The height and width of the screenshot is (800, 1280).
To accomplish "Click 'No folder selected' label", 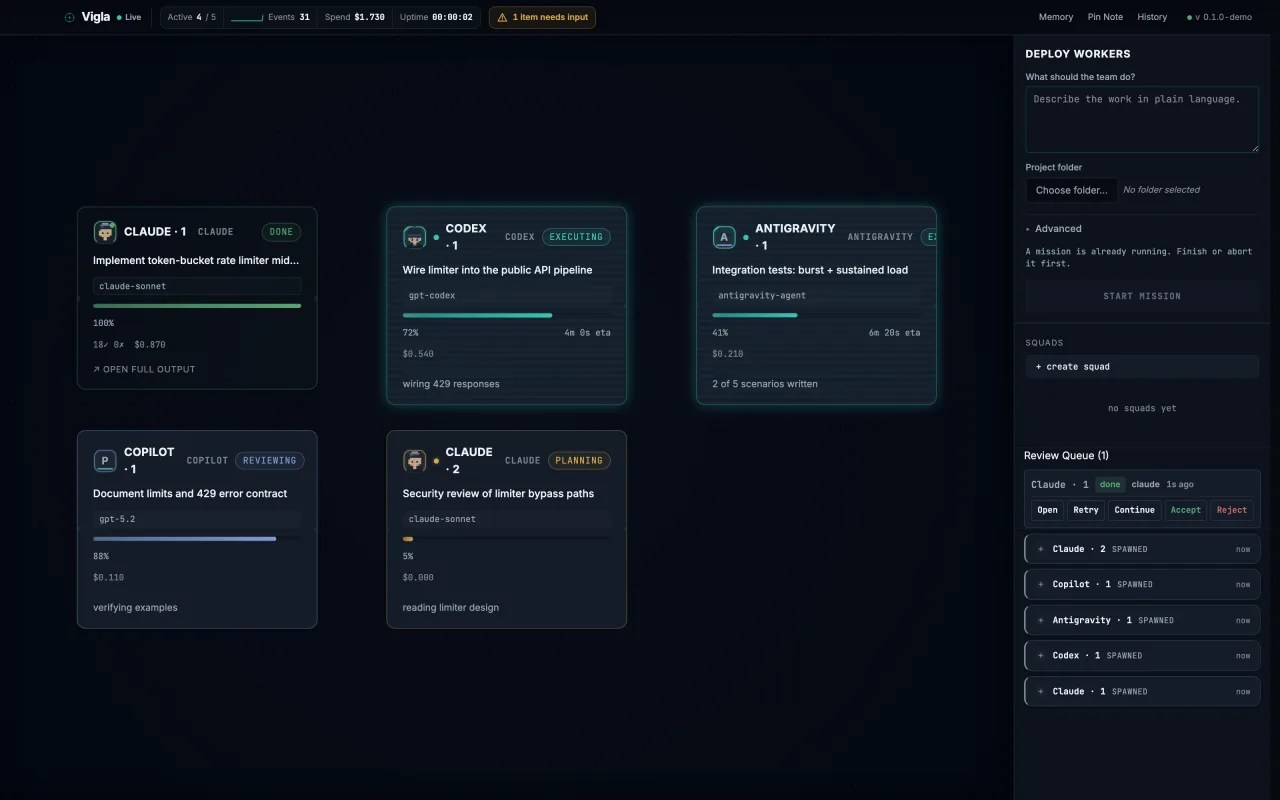I will [1161, 190].
